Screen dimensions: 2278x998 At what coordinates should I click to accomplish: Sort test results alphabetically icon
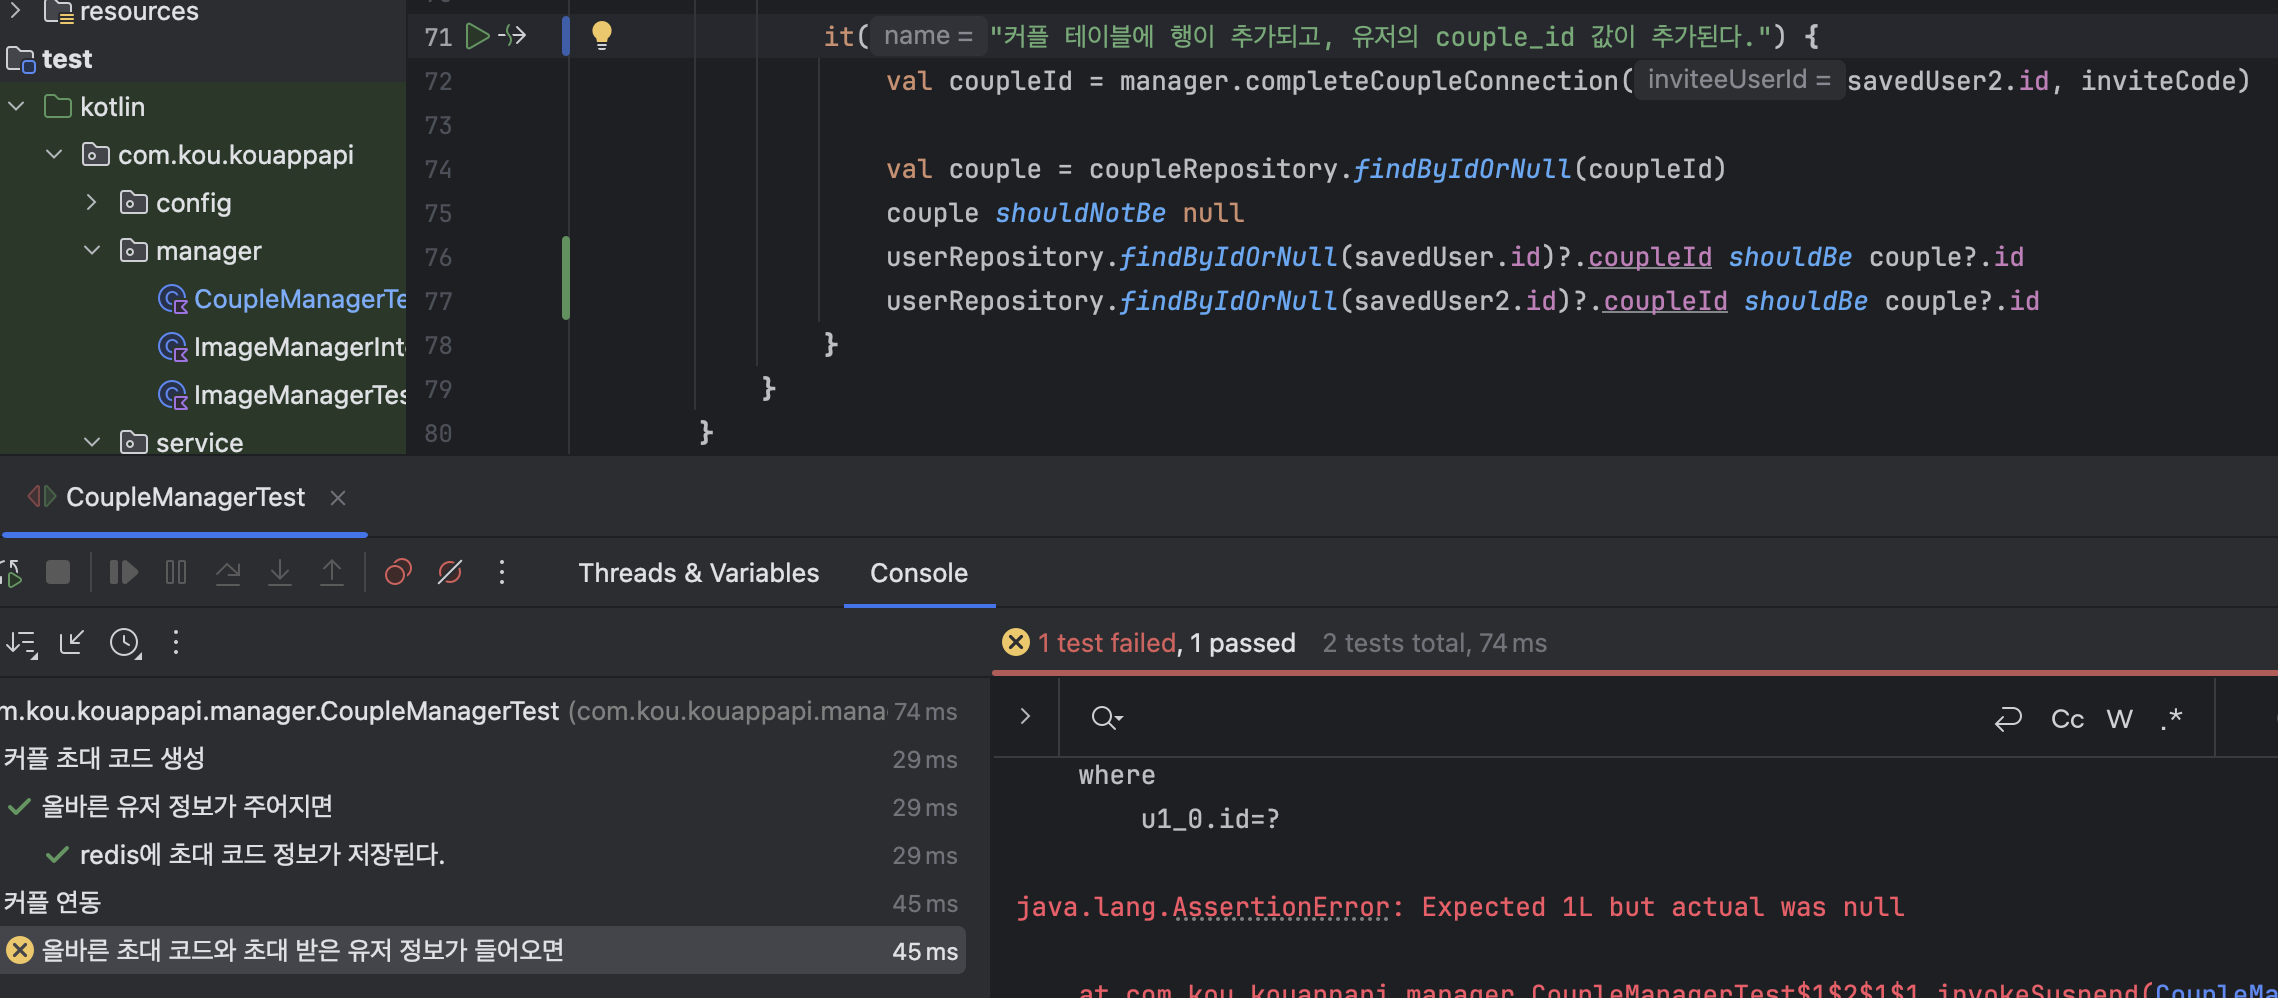[22, 643]
